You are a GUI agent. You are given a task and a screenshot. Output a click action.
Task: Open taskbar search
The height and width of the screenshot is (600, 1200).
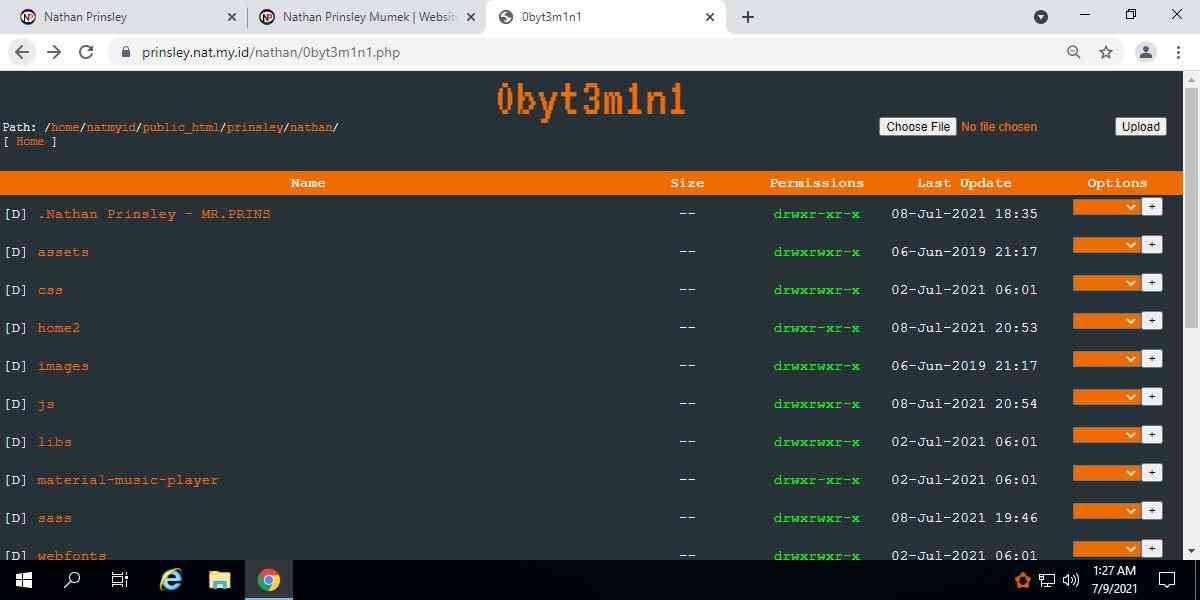click(x=72, y=580)
